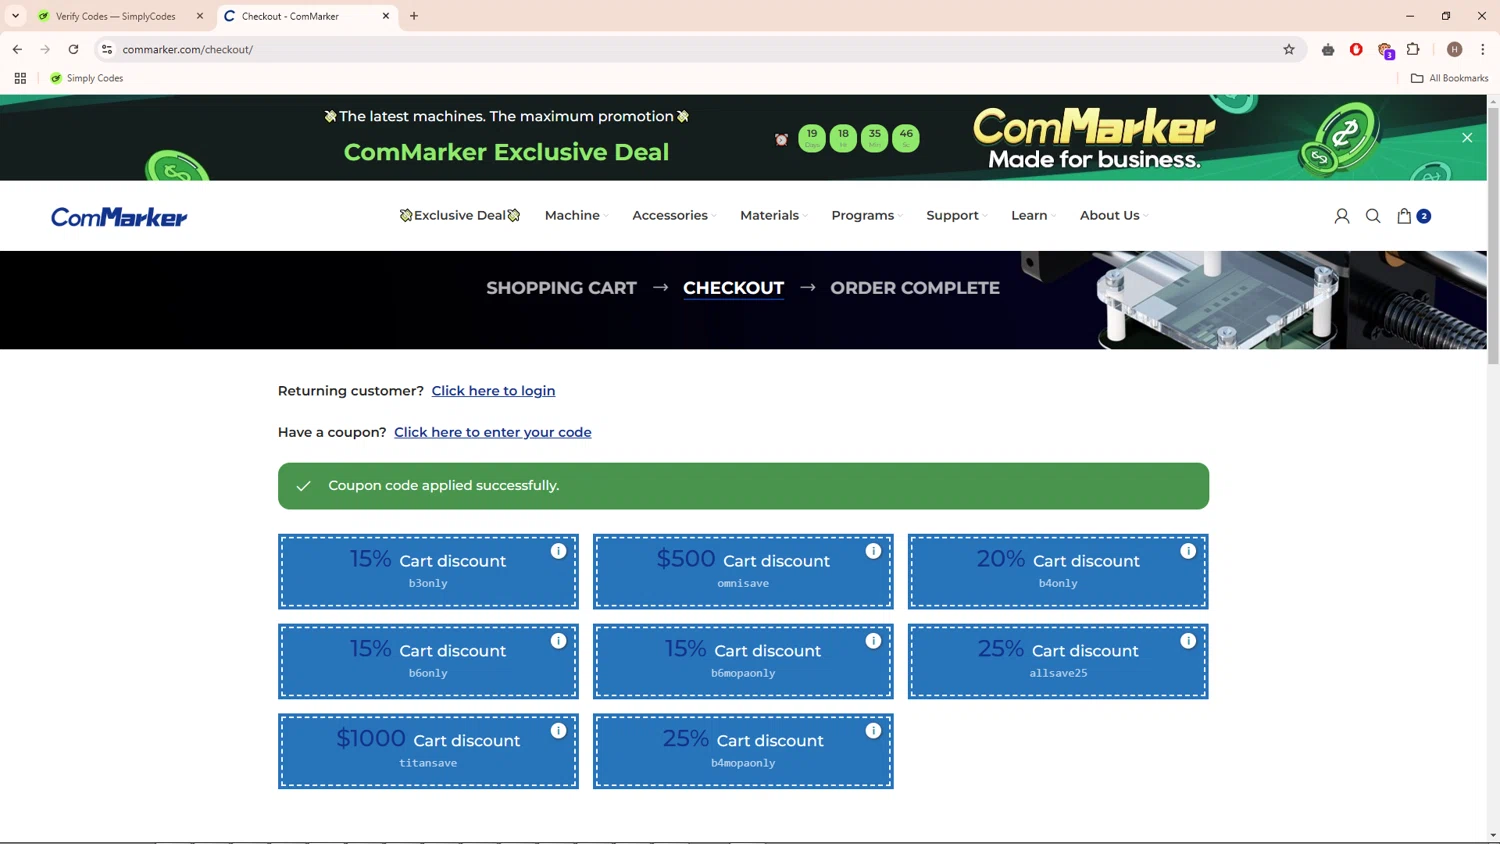Screen dimensions: 1500x844
Task: Expand the Accessories menu
Action: click(x=674, y=215)
